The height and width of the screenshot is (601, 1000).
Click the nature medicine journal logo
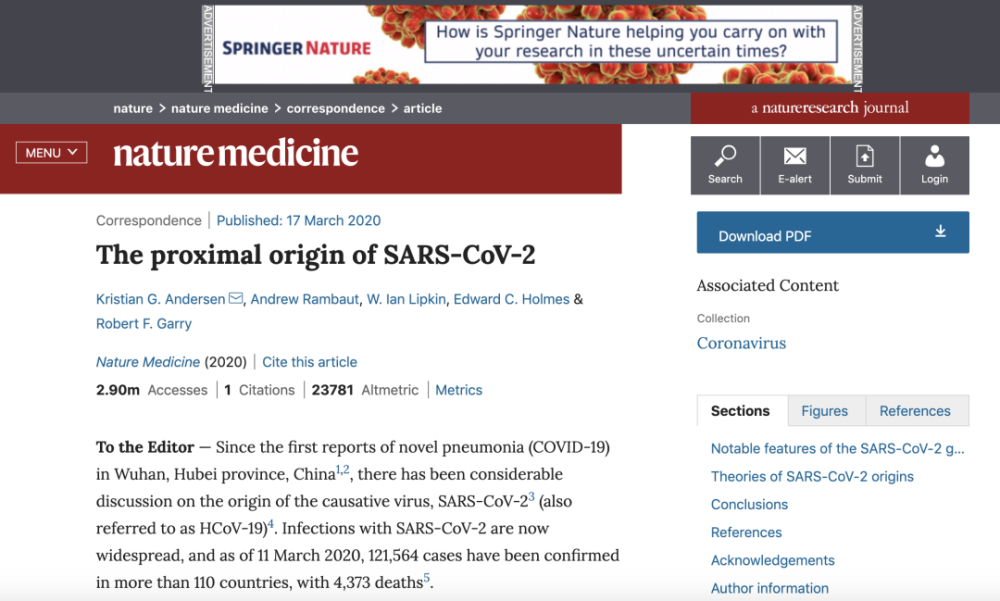point(235,154)
